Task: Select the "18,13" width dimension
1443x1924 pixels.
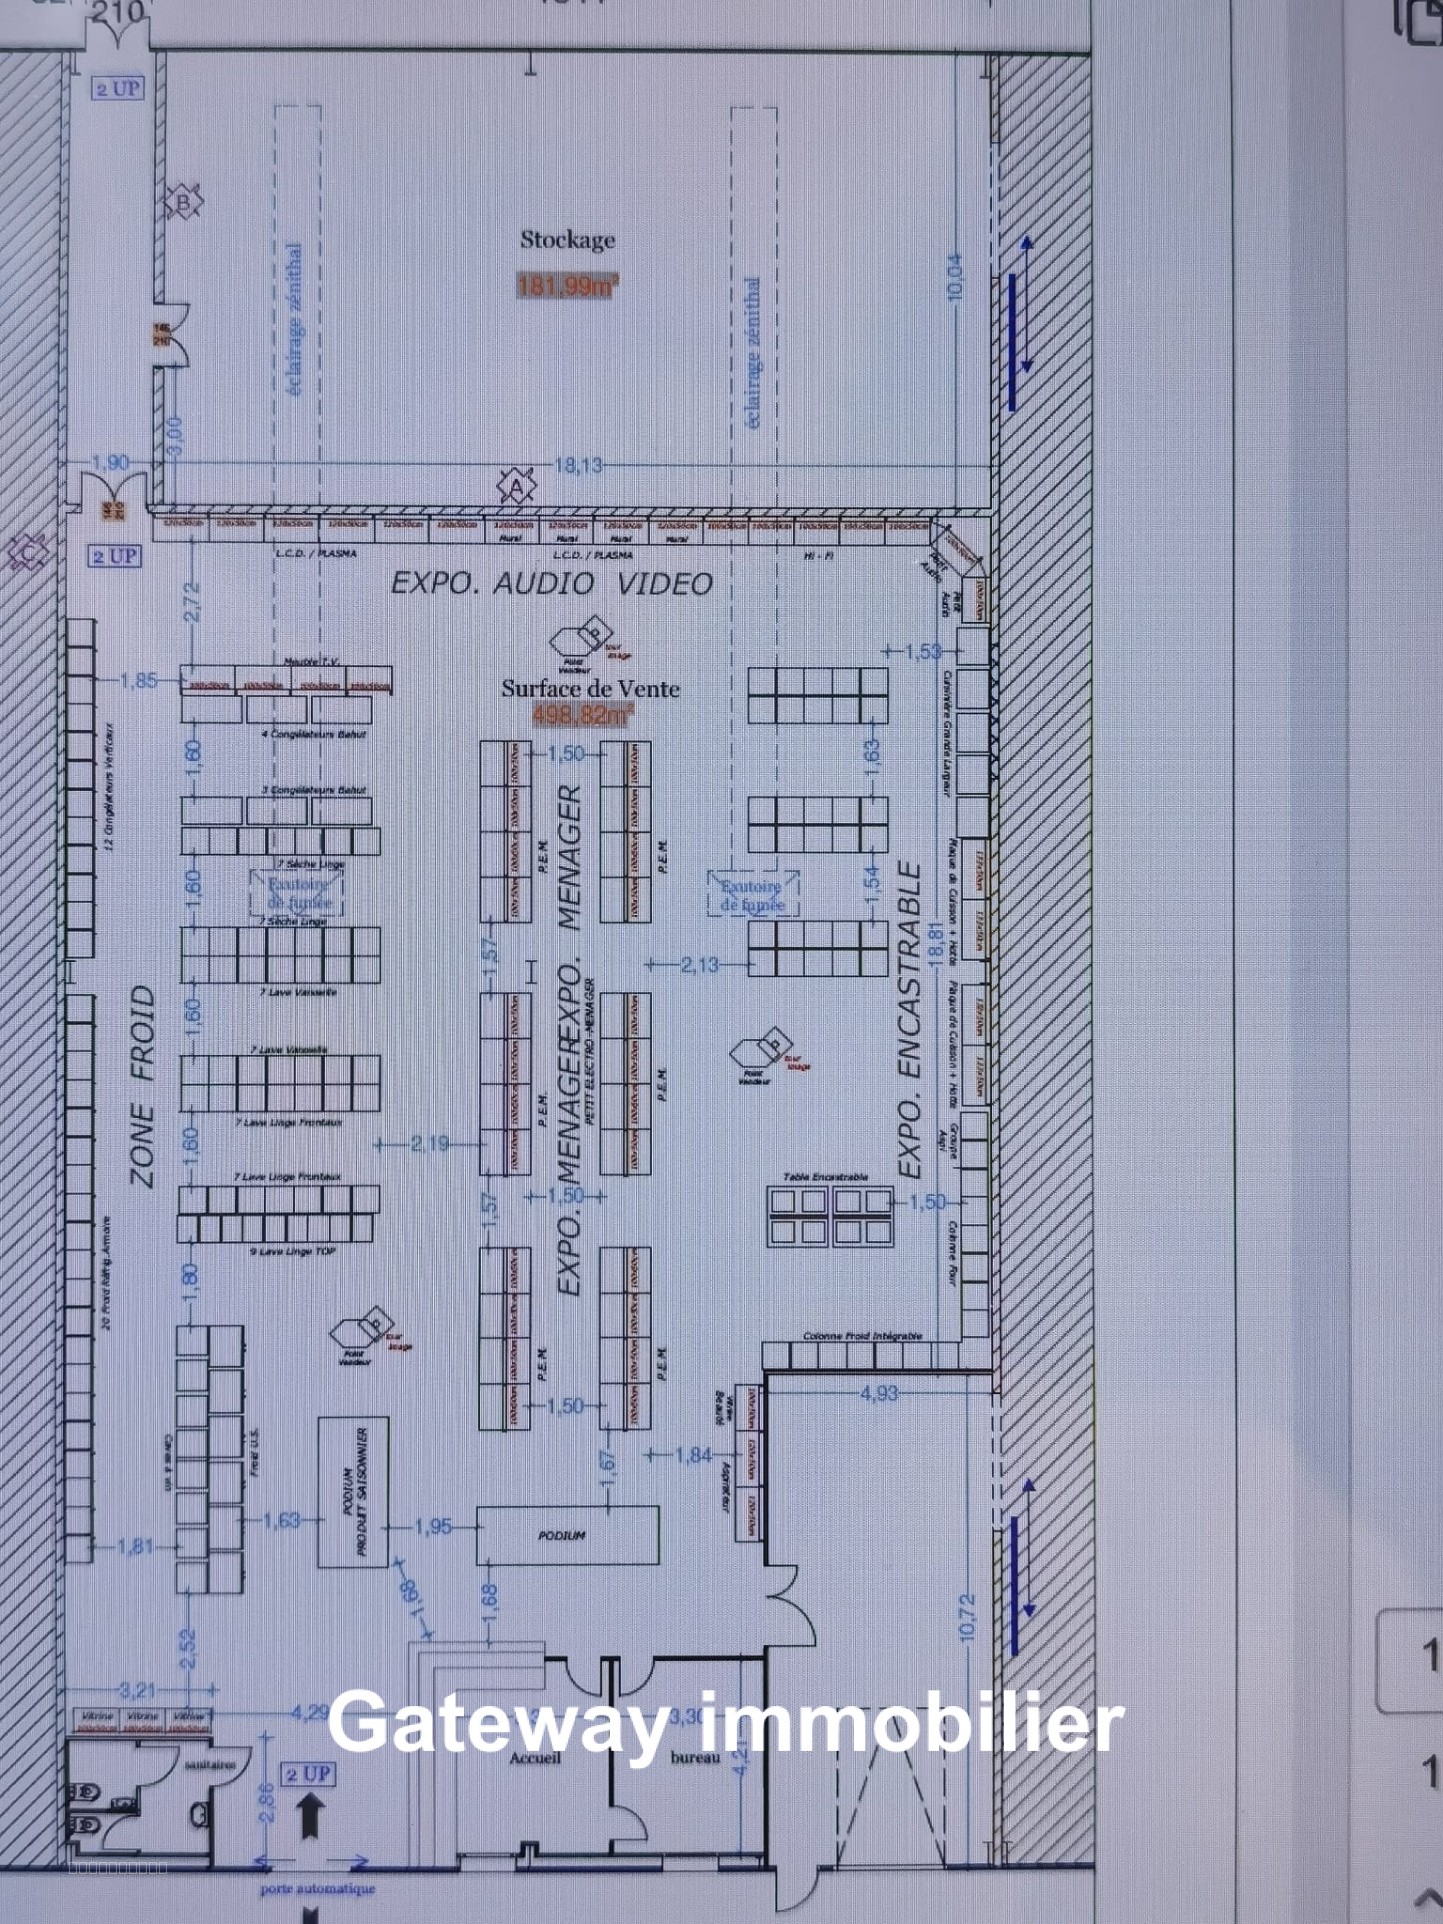Action: pyautogui.click(x=579, y=465)
